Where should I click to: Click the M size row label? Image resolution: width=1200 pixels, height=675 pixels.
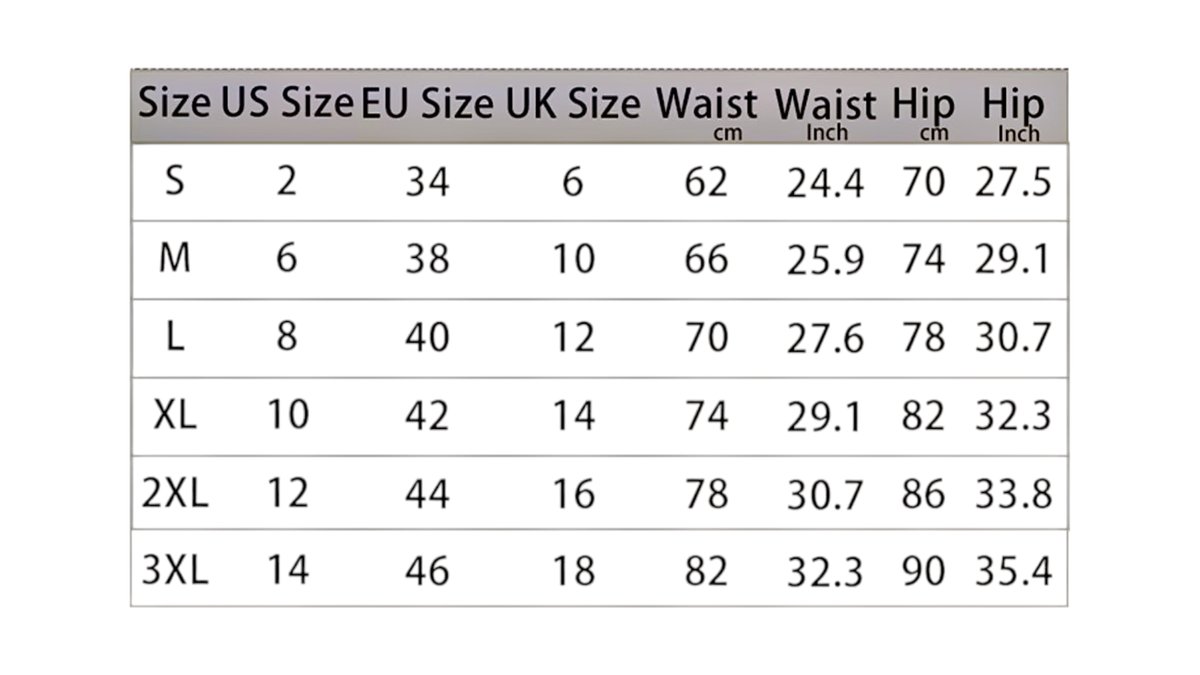click(x=175, y=260)
